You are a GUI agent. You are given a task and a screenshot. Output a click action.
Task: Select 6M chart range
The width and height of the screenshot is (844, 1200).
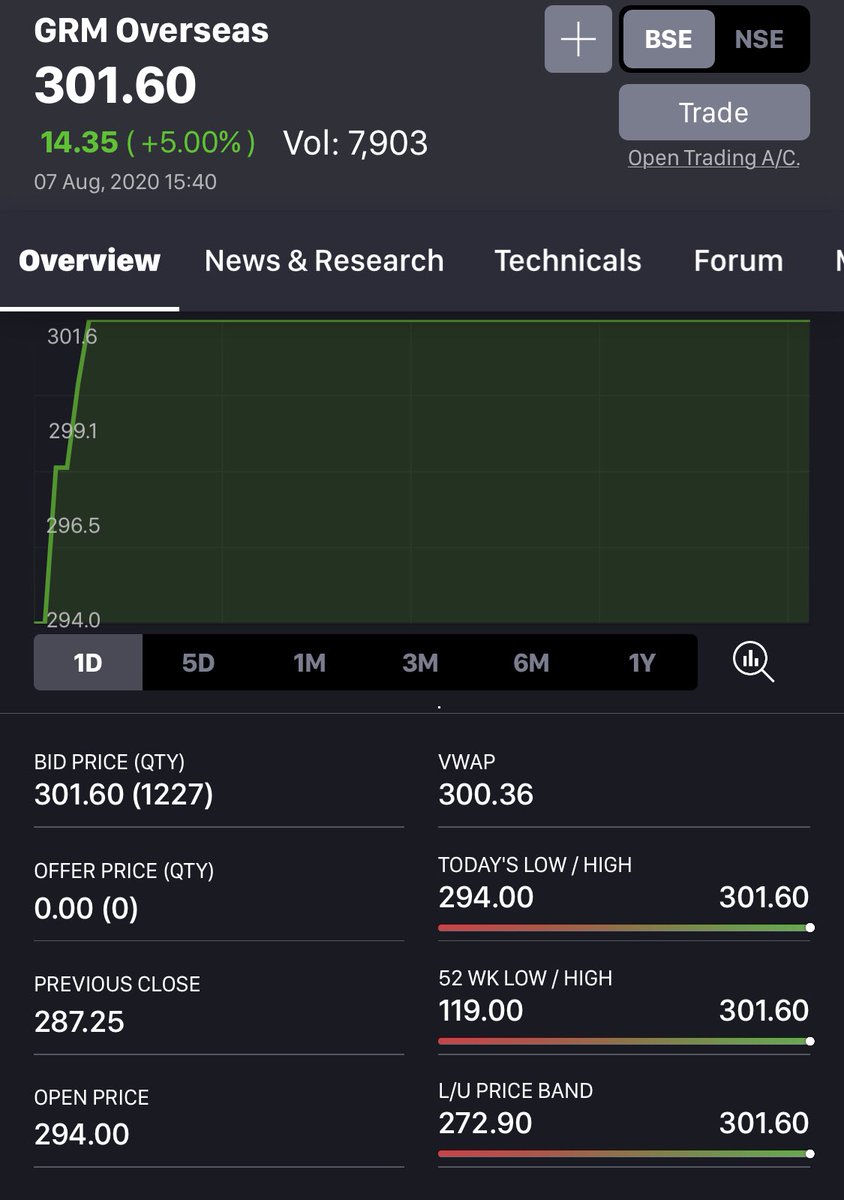(531, 663)
